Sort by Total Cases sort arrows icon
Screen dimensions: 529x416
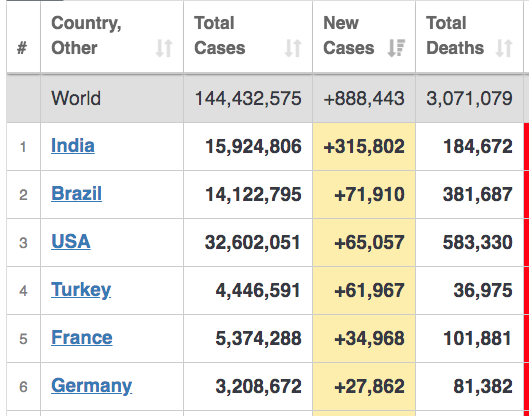pyautogui.click(x=293, y=48)
